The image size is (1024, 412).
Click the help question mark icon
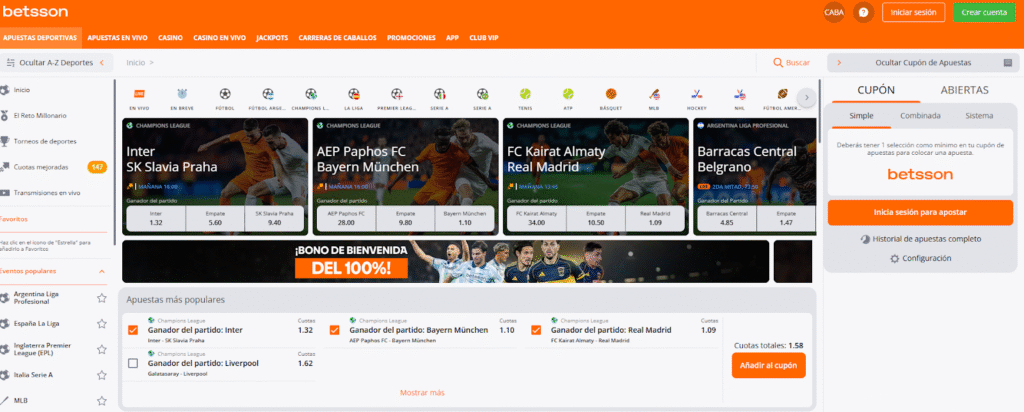(863, 12)
